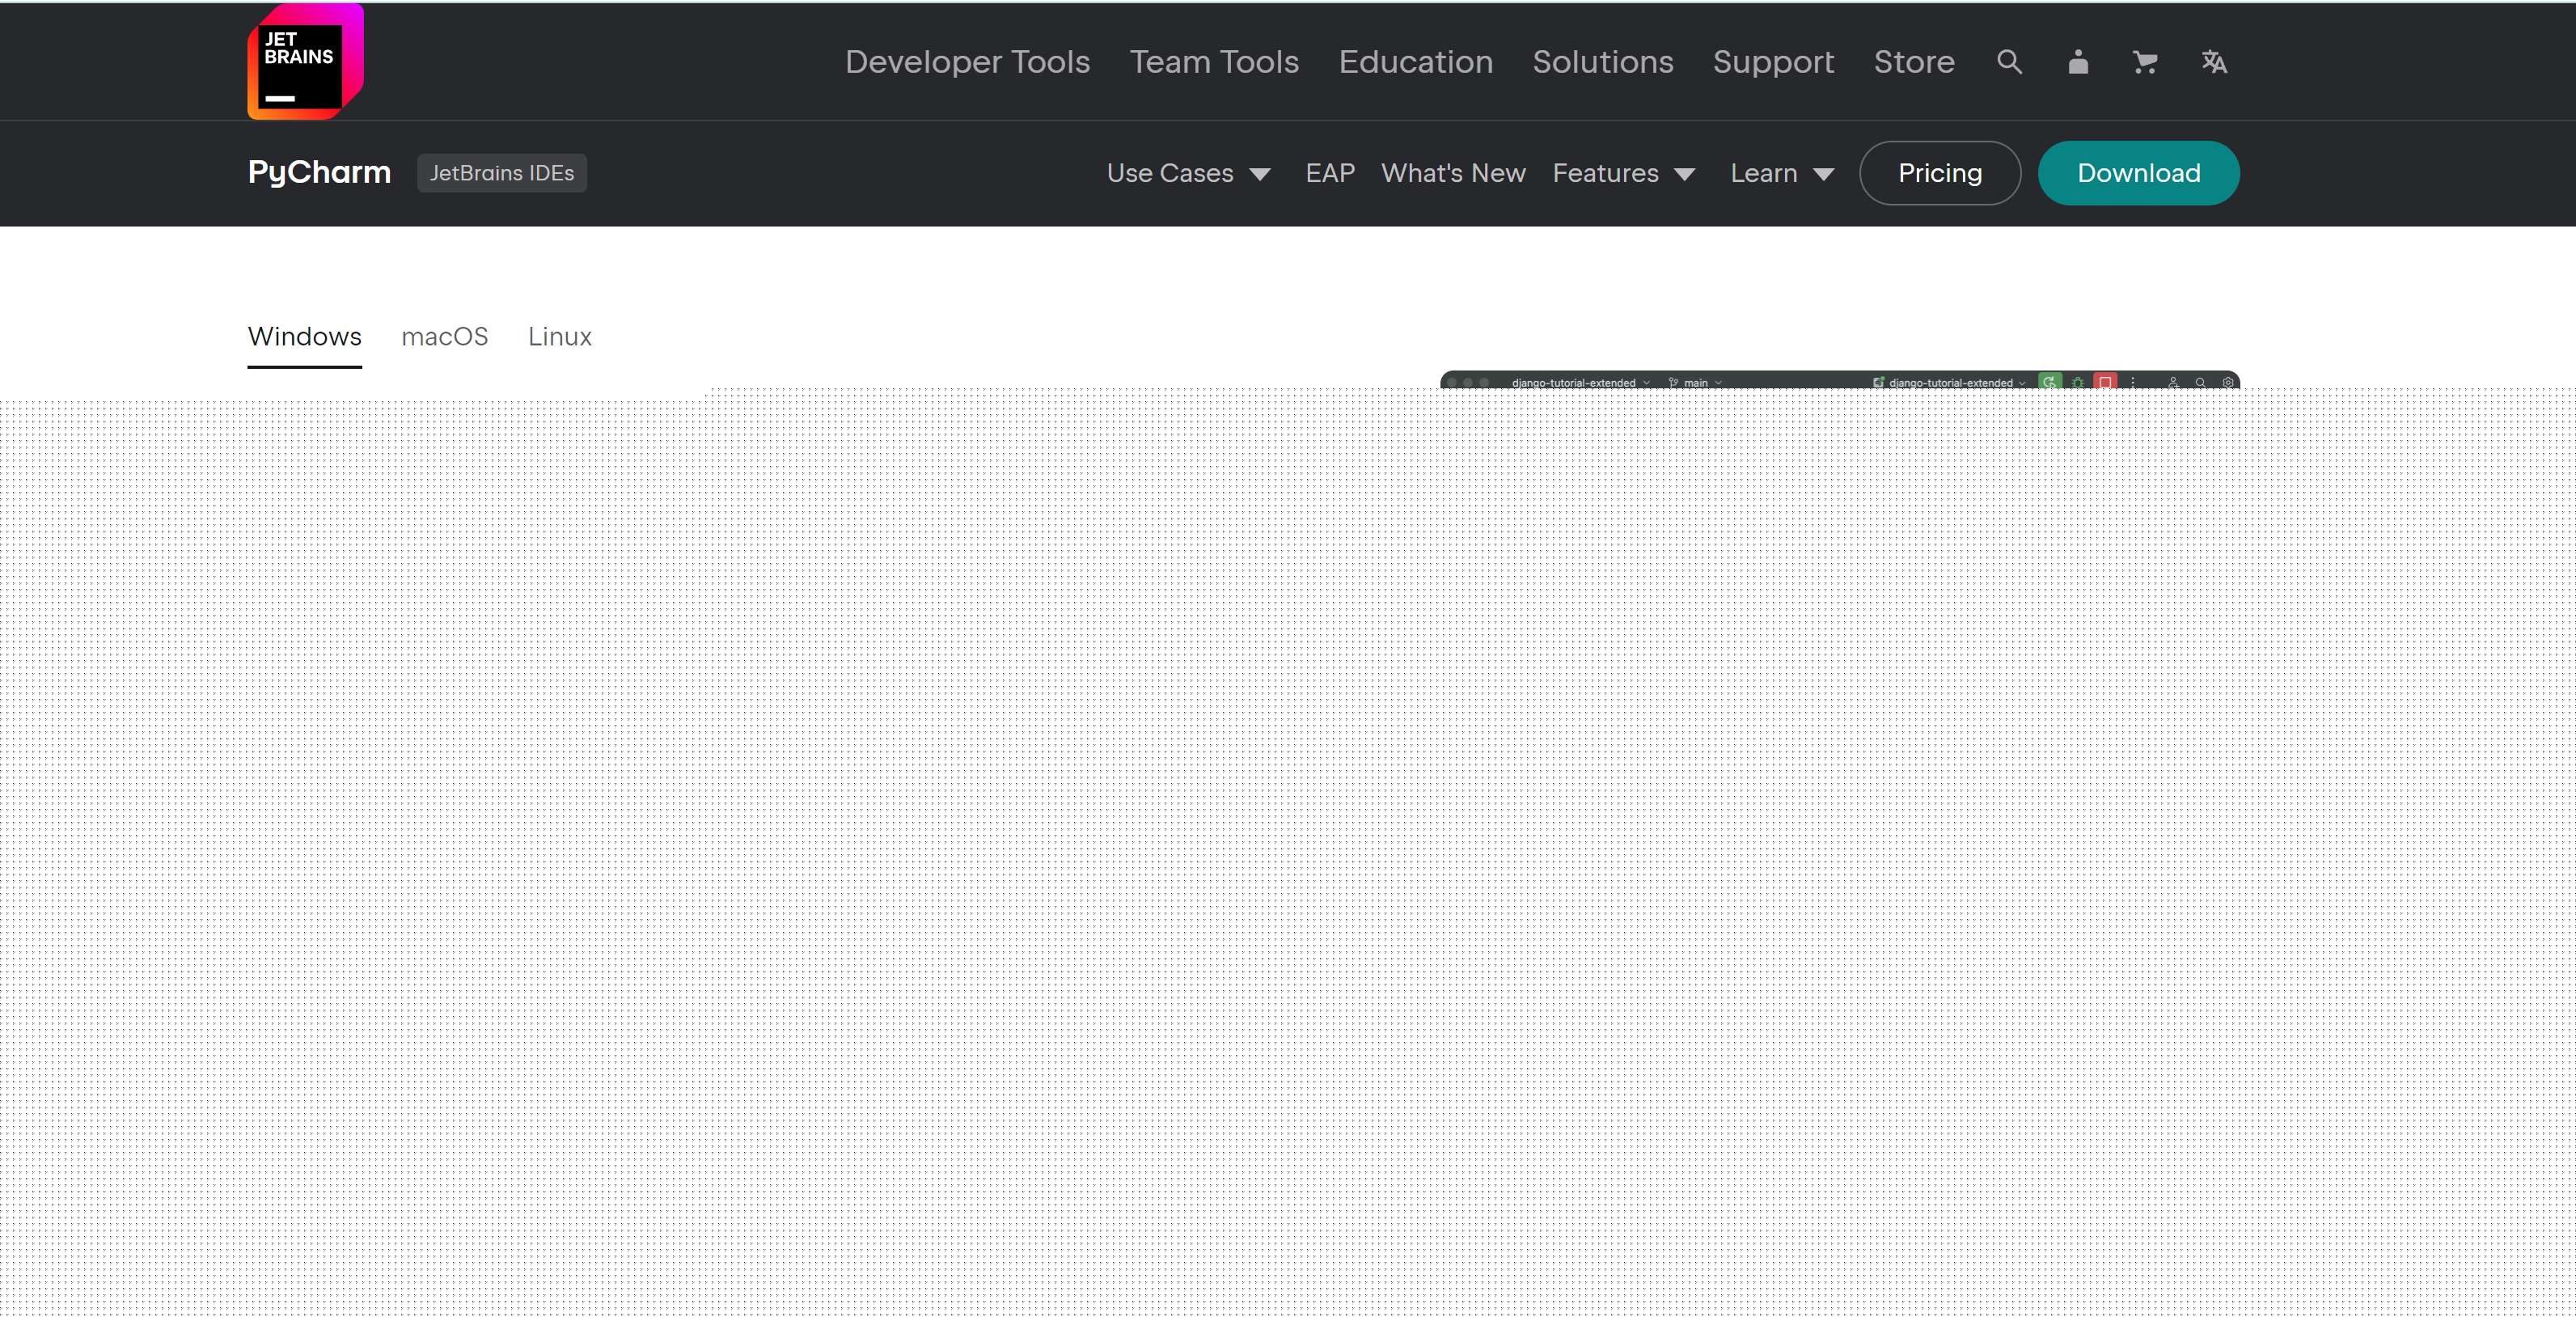Switch to the macOS tab
Screen dimensions: 2576x1317
[x=445, y=337]
